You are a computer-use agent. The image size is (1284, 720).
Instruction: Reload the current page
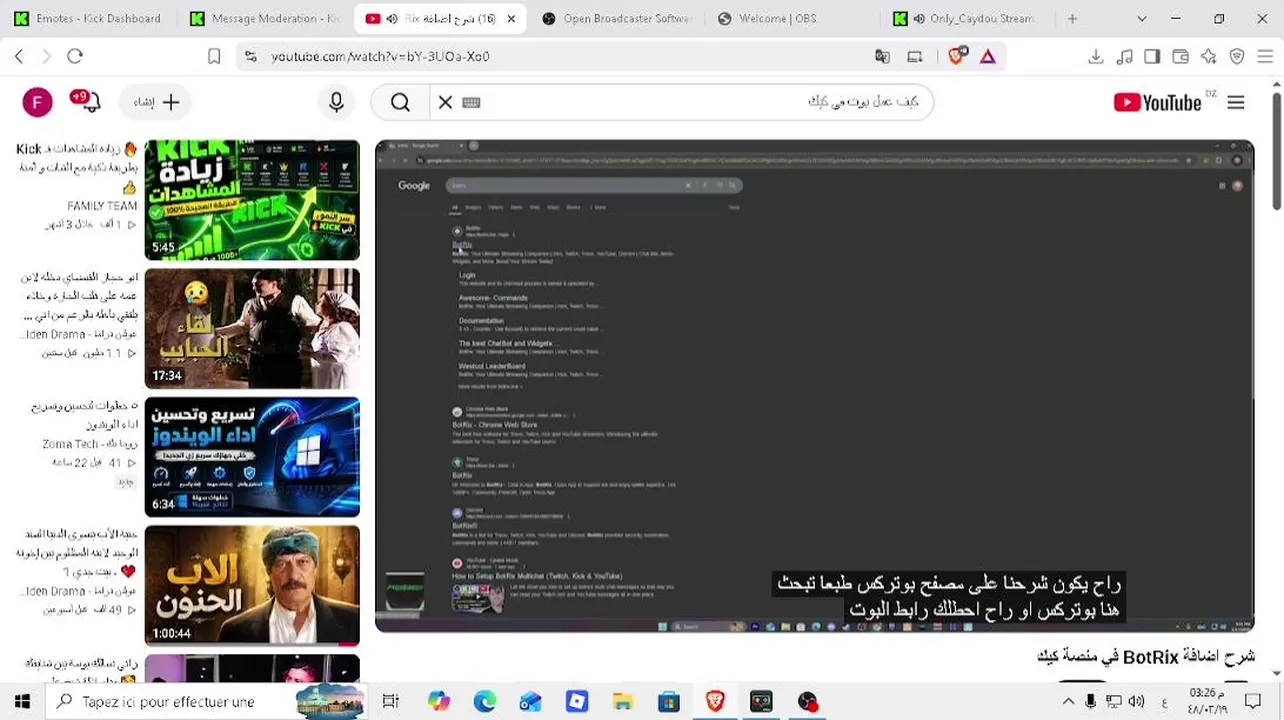(75, 56)
